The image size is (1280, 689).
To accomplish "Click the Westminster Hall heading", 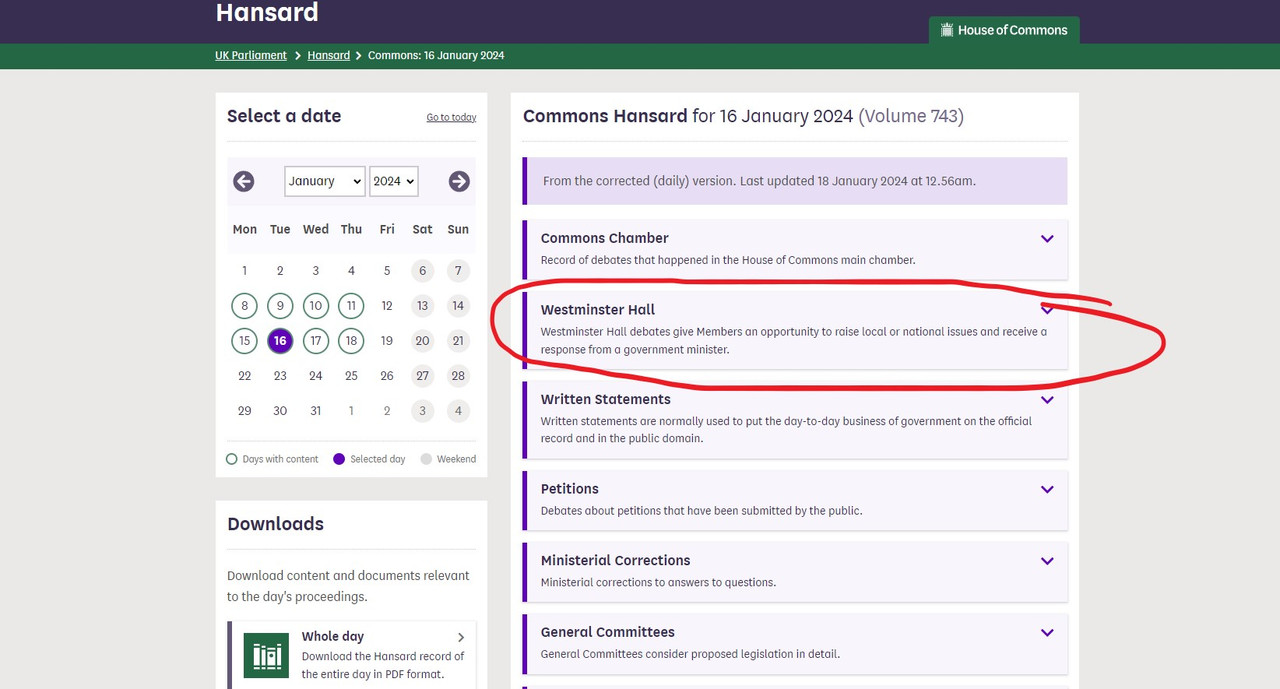I will click(598, 310).
